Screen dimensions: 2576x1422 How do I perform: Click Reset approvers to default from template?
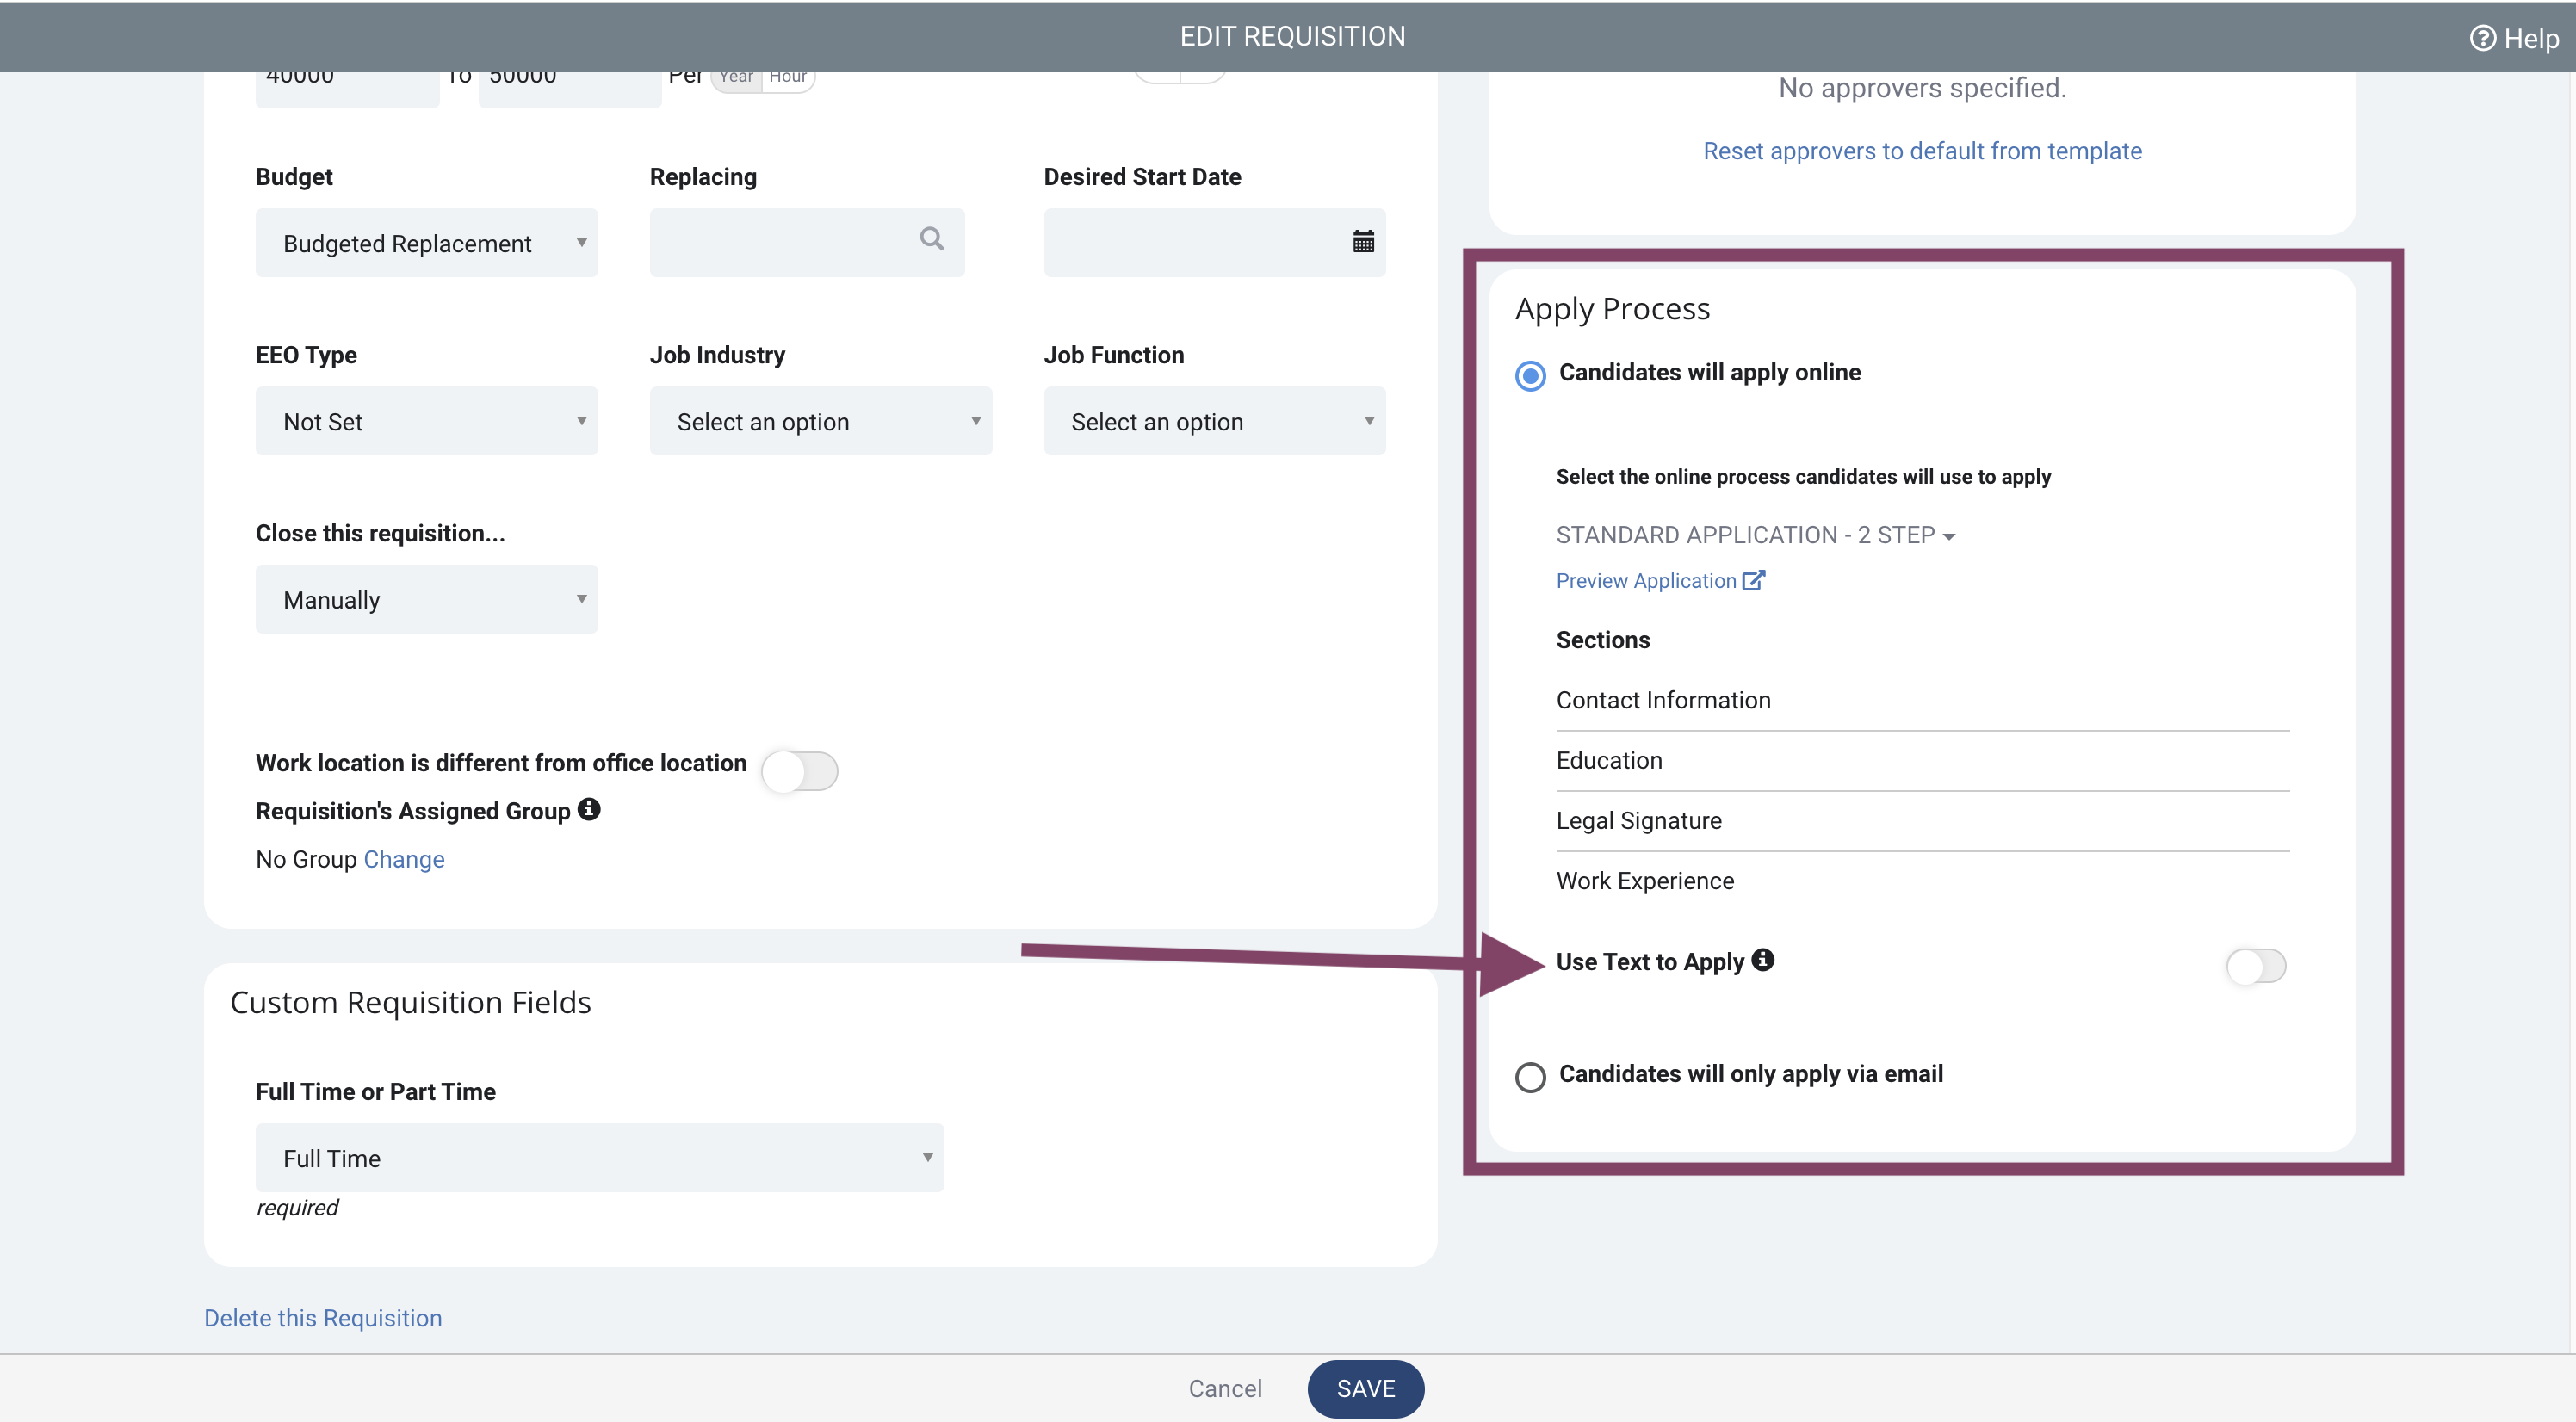(x=1922, y=151)
